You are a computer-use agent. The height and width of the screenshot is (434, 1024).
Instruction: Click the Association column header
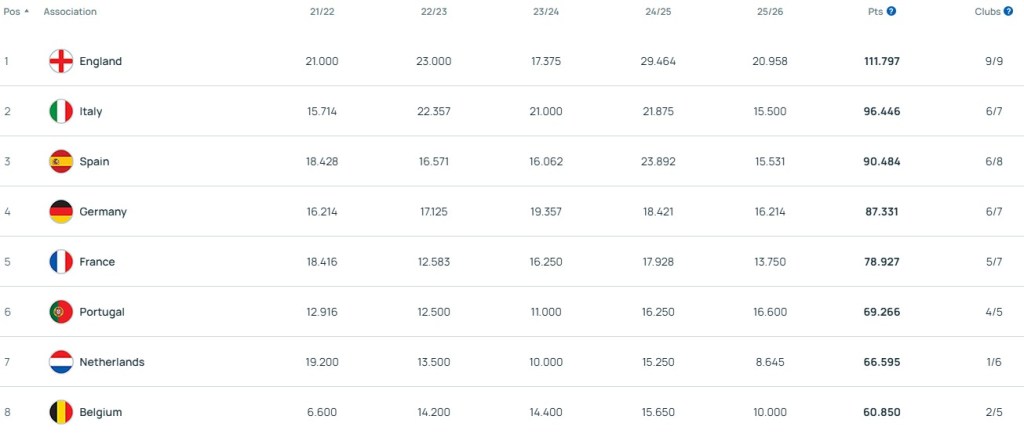[70, 11]
